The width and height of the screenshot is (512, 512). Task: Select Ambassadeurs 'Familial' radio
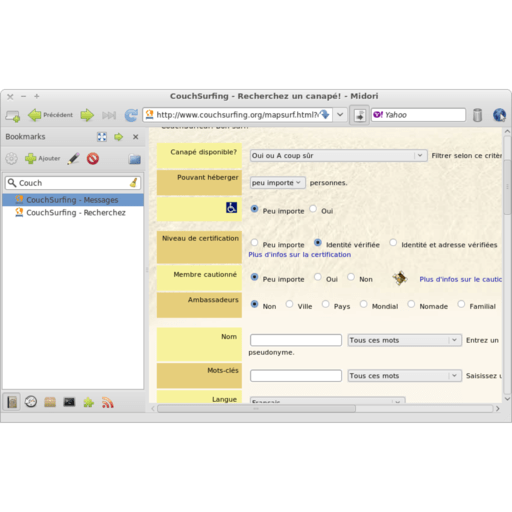[461, 304]
